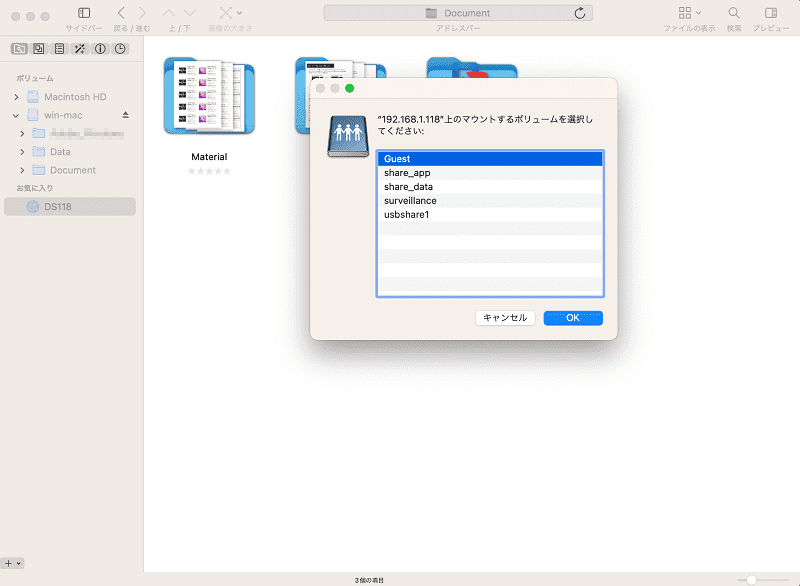The width and height of the screenshot is (800, 586).
Task: Select the DS118 favorite
Action: click(70, 207)
